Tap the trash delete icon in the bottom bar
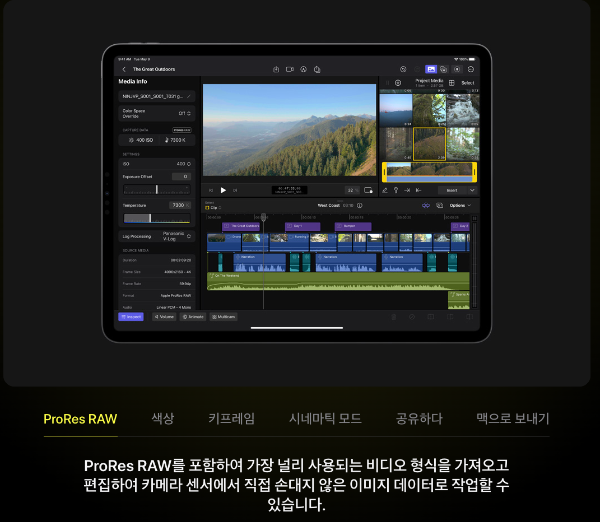 pos(393,317)
